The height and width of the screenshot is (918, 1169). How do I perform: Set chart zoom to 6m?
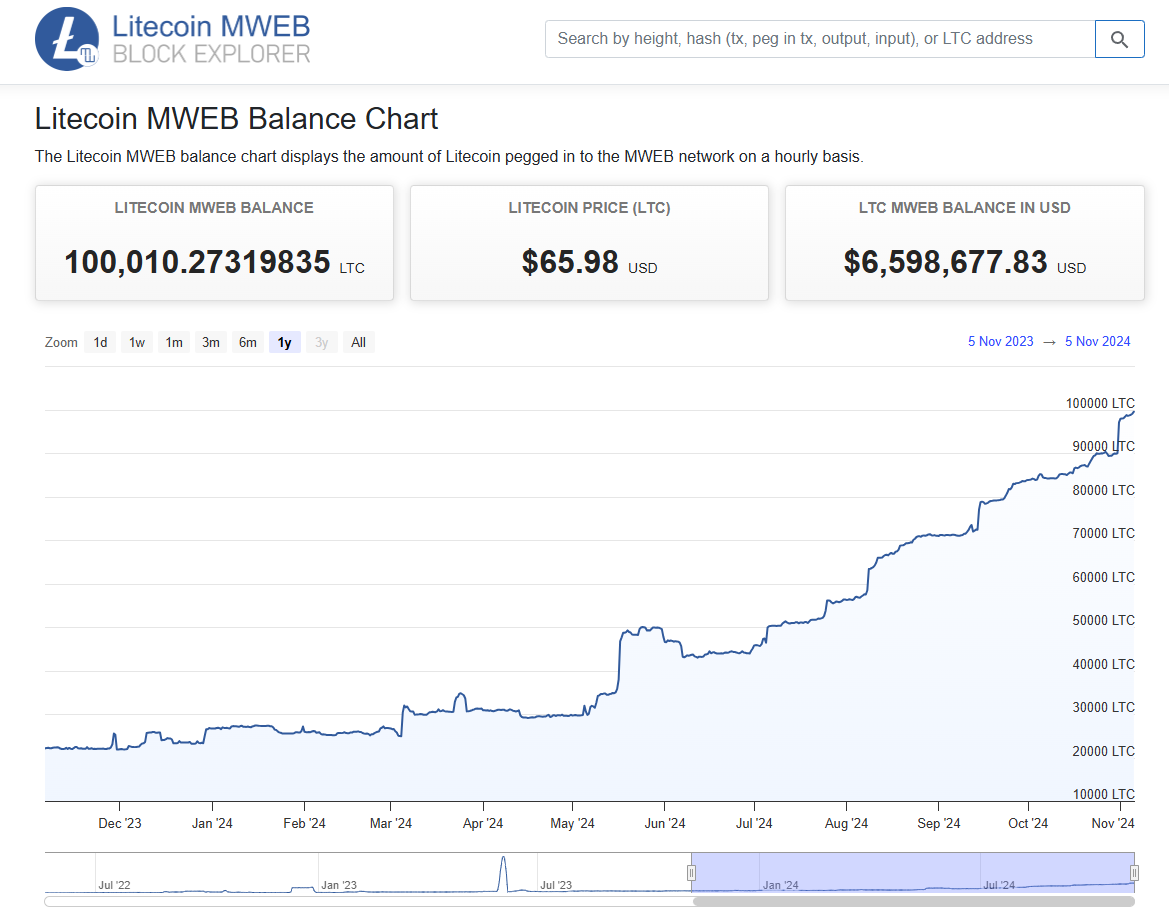248,342
